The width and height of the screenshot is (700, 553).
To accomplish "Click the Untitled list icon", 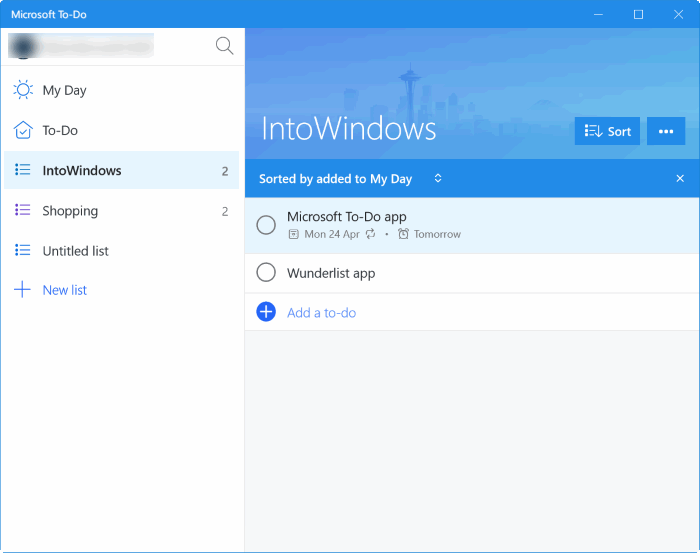I will point(22,250).
